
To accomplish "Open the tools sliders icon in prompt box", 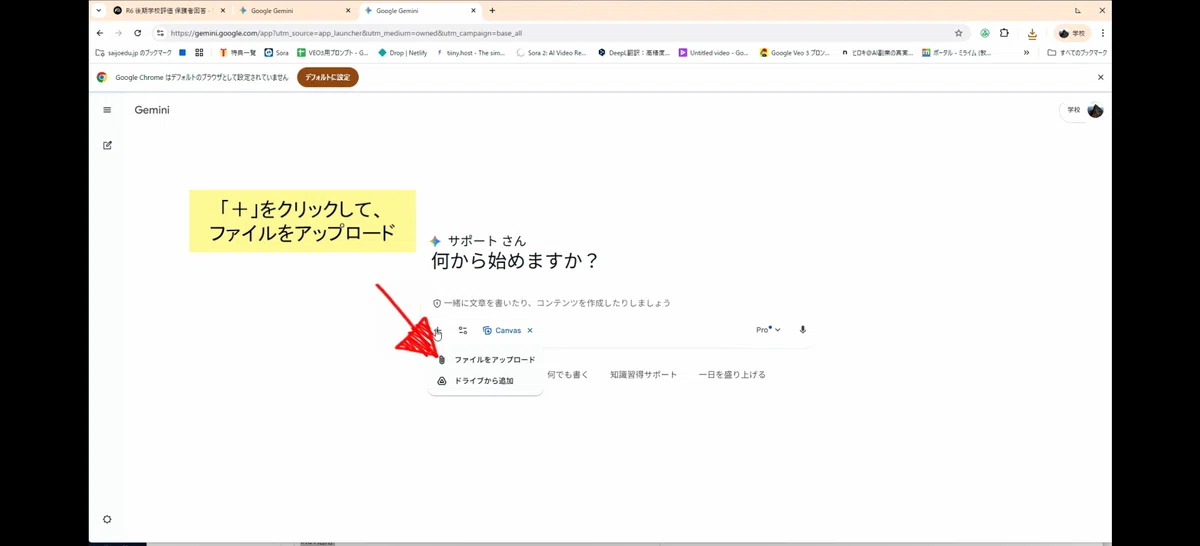I will (463, 330).
